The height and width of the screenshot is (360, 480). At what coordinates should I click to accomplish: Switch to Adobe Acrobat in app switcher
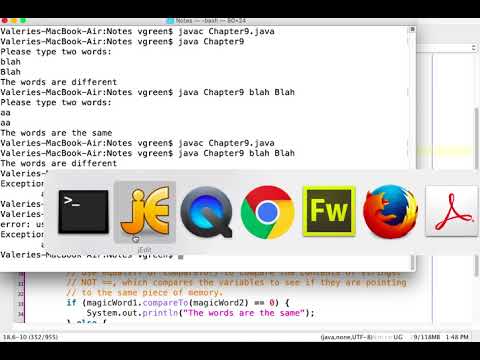click(452, 211)
